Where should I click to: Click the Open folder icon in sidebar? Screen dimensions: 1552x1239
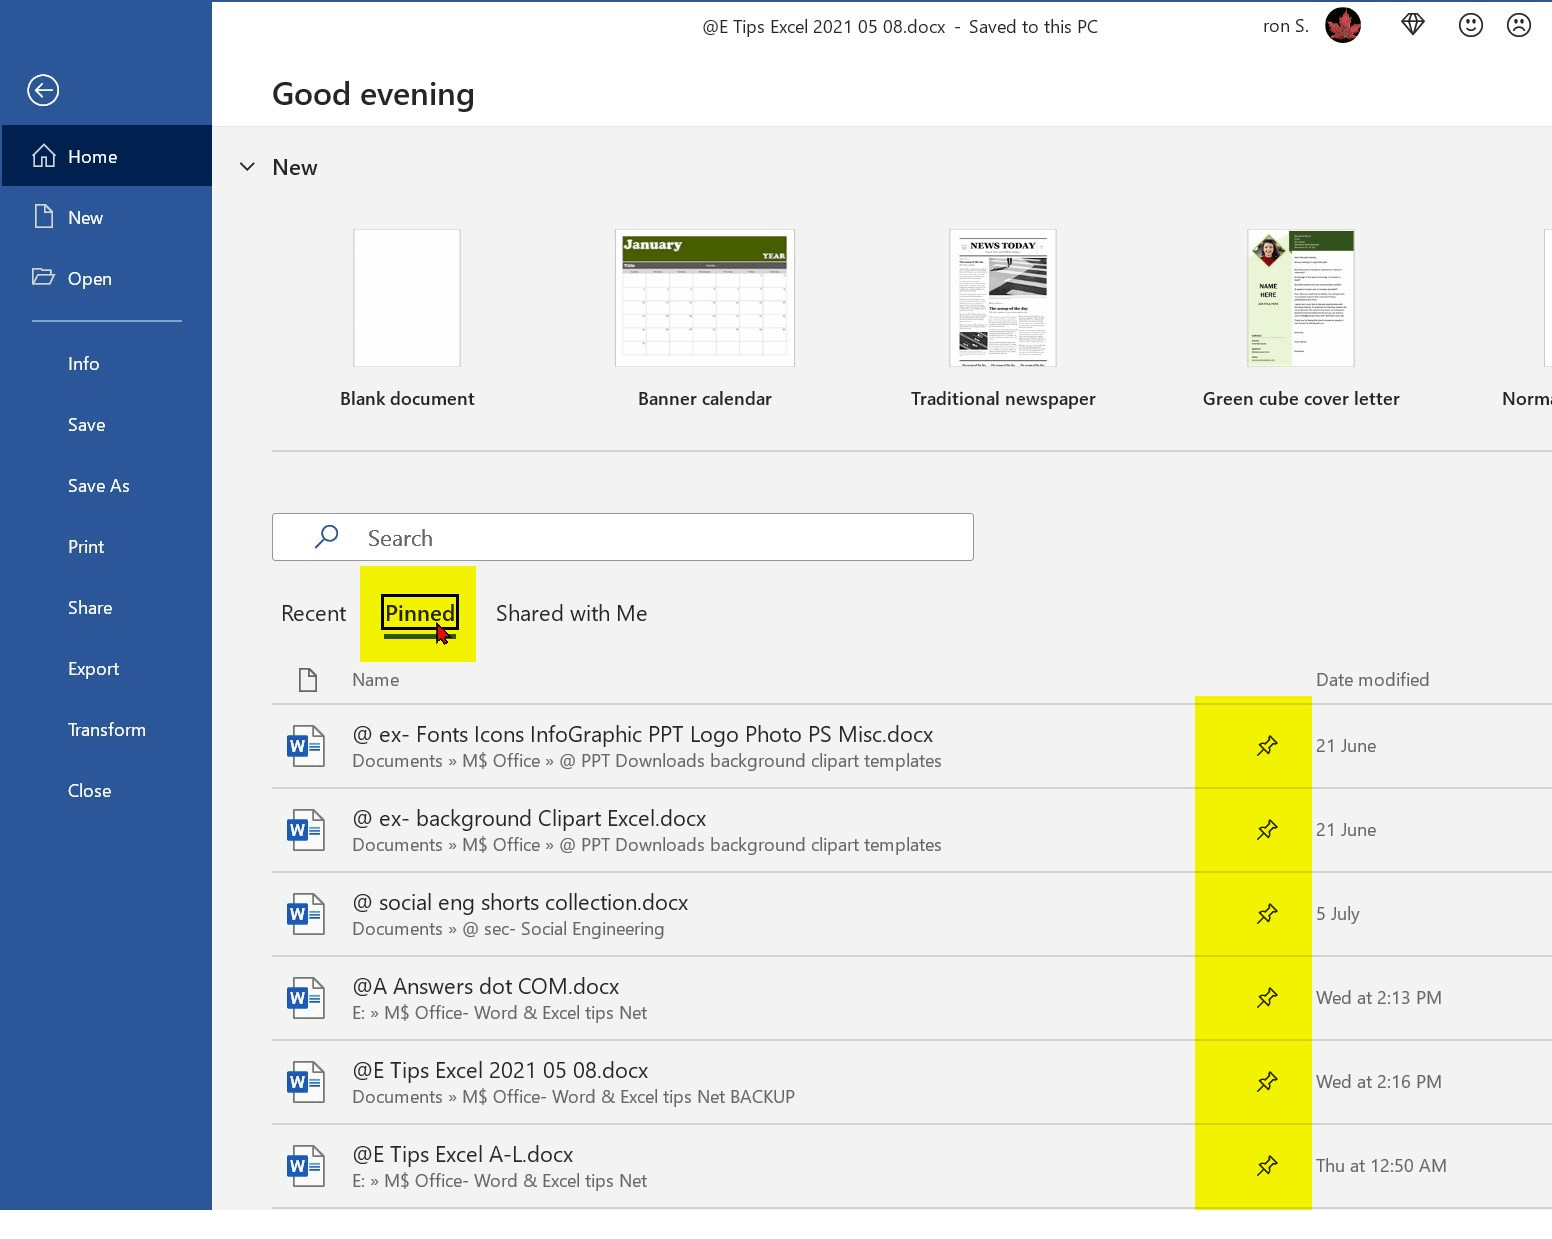(43, 277)
